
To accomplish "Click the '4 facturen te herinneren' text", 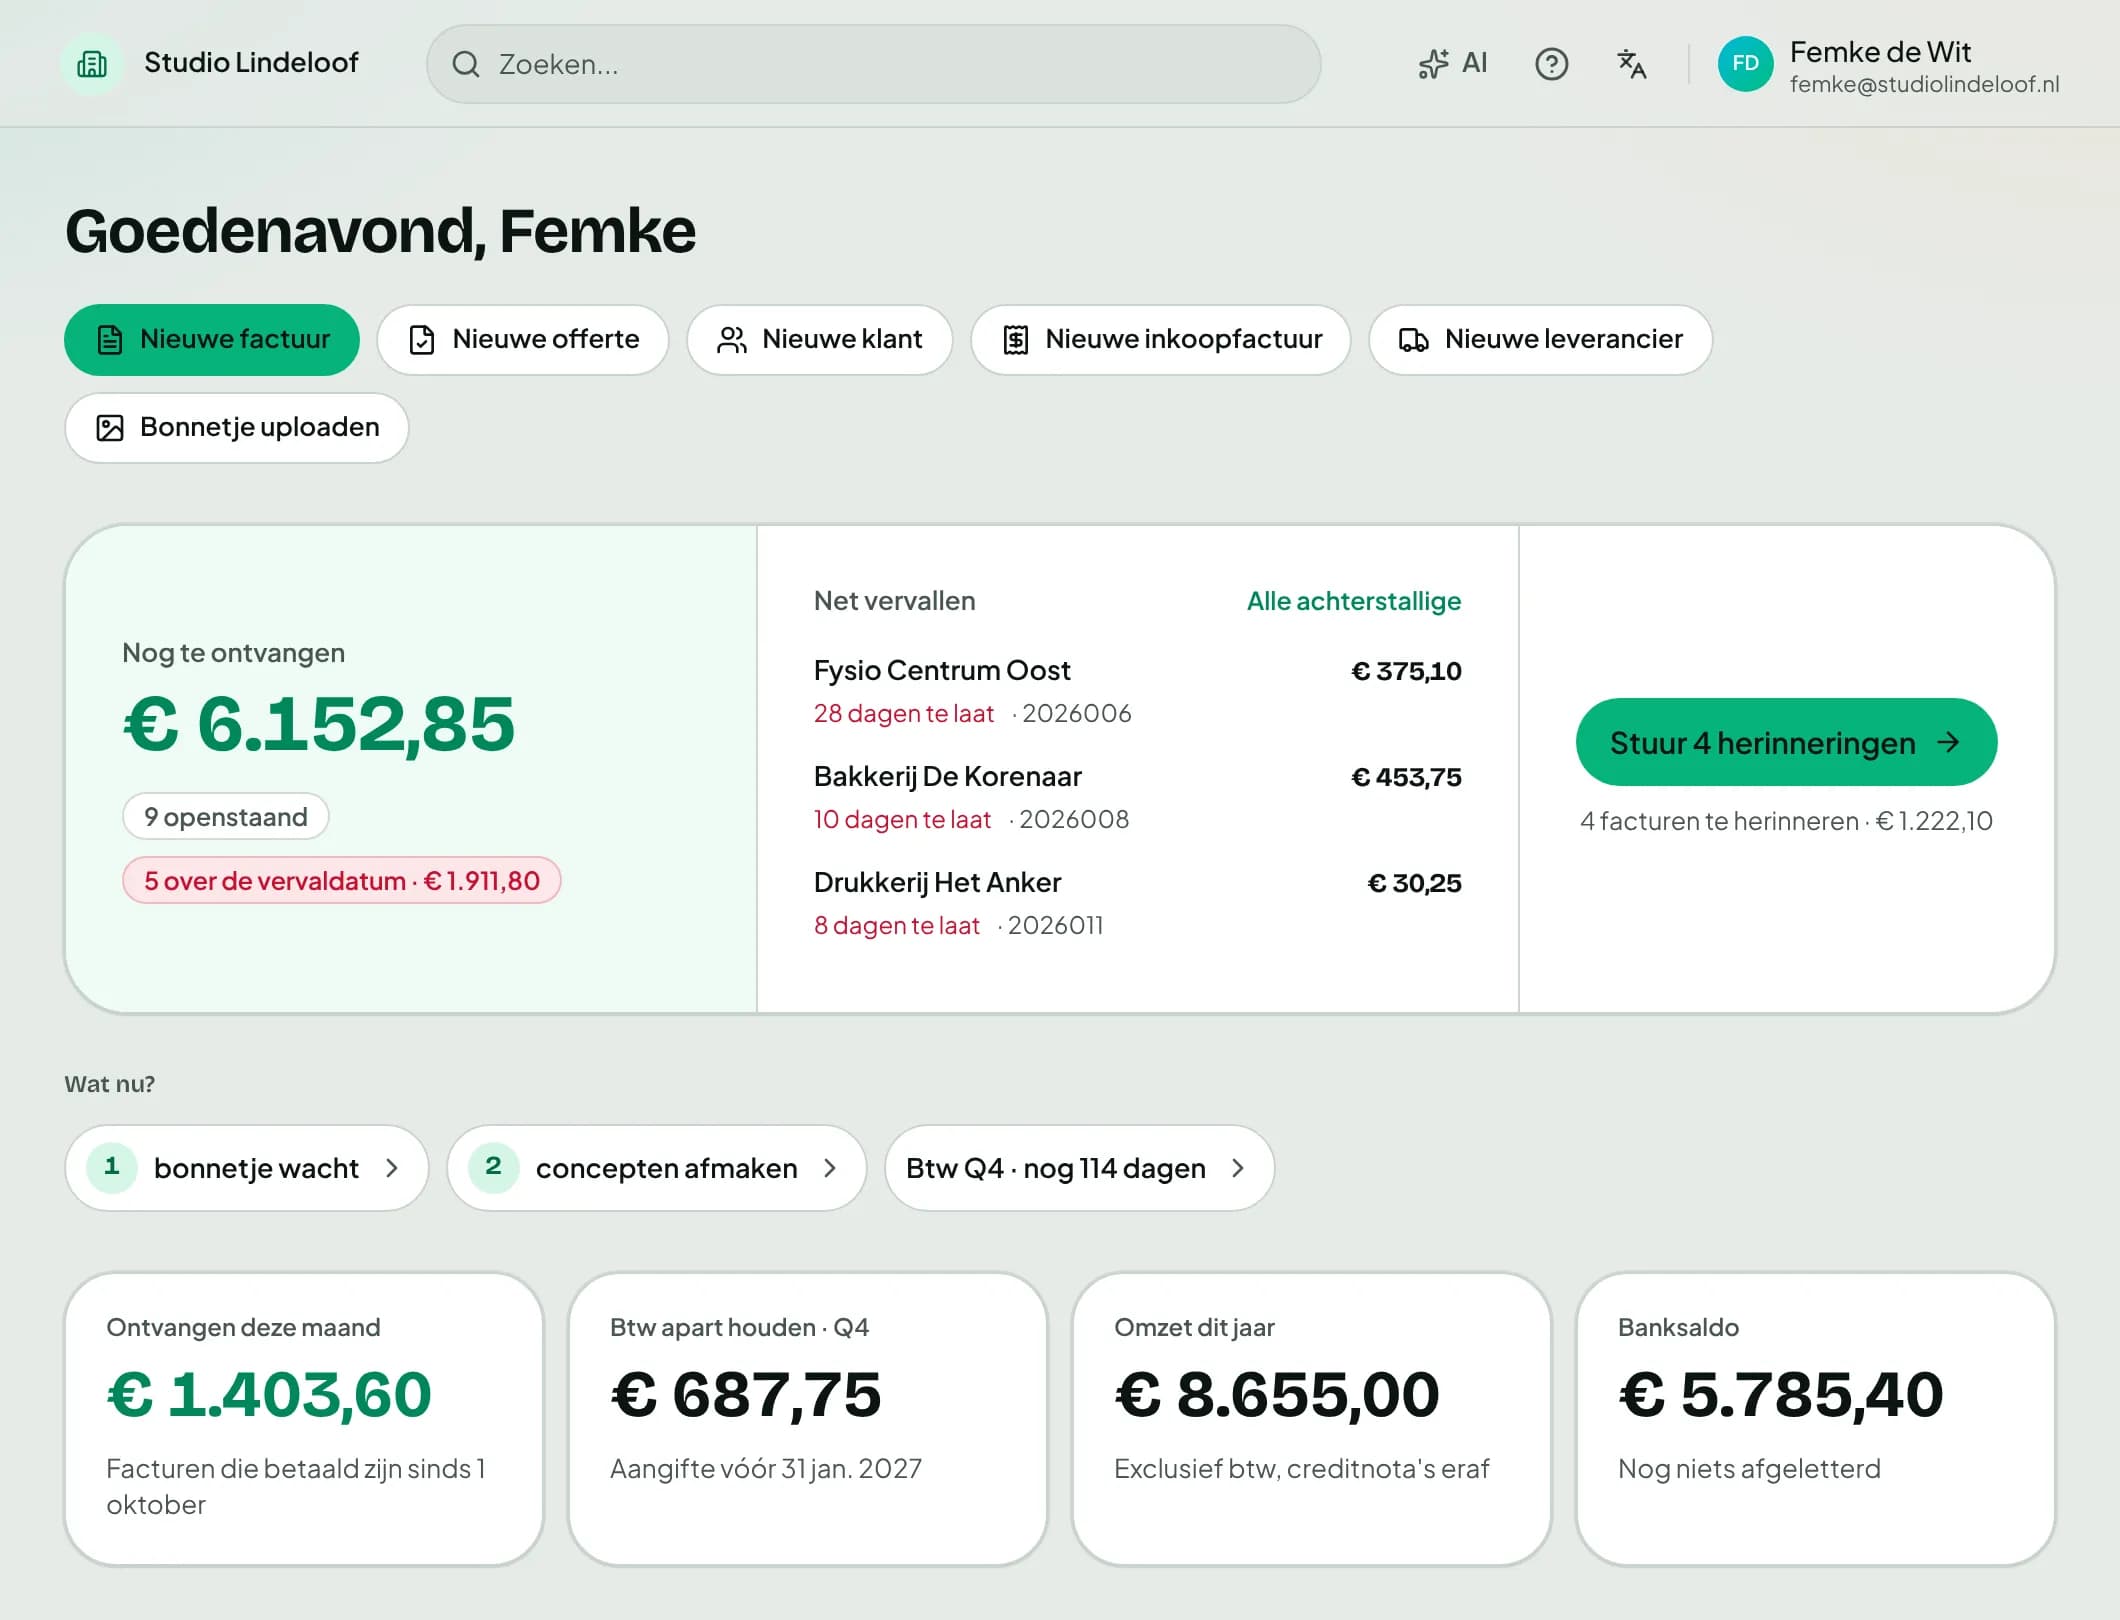I will click(x=1719, y=821).
